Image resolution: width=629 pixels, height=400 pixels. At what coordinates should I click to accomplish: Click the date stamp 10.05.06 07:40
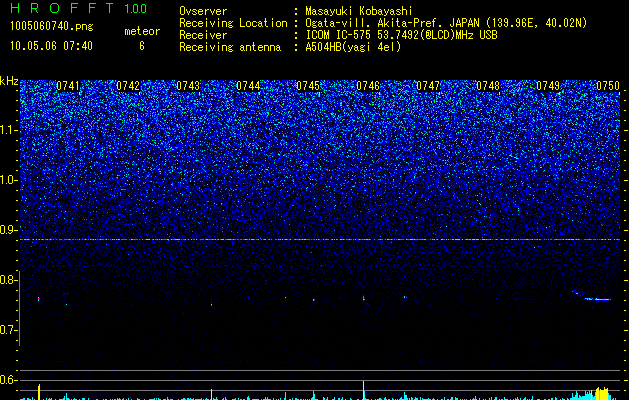coord(51,46)
